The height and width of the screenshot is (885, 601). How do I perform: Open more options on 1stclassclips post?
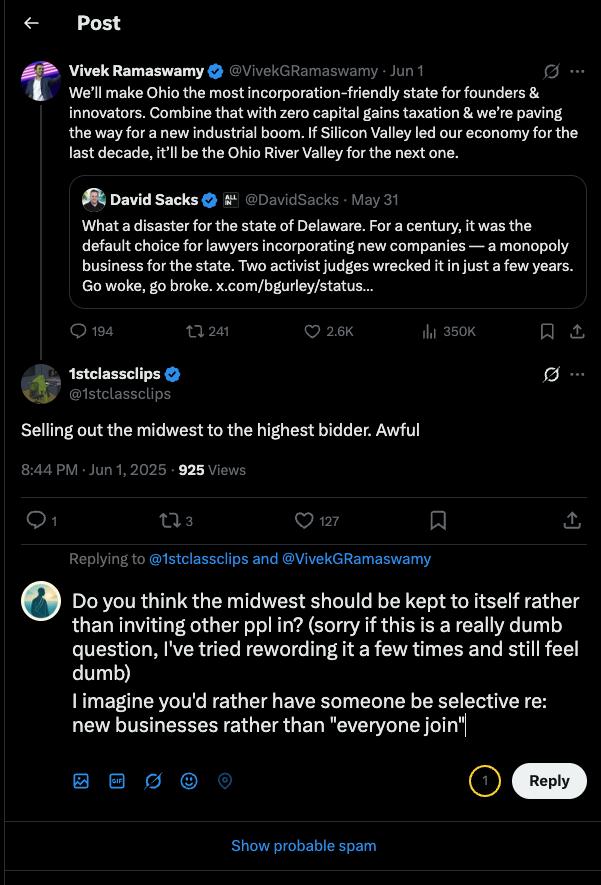(x=577, y=374)
